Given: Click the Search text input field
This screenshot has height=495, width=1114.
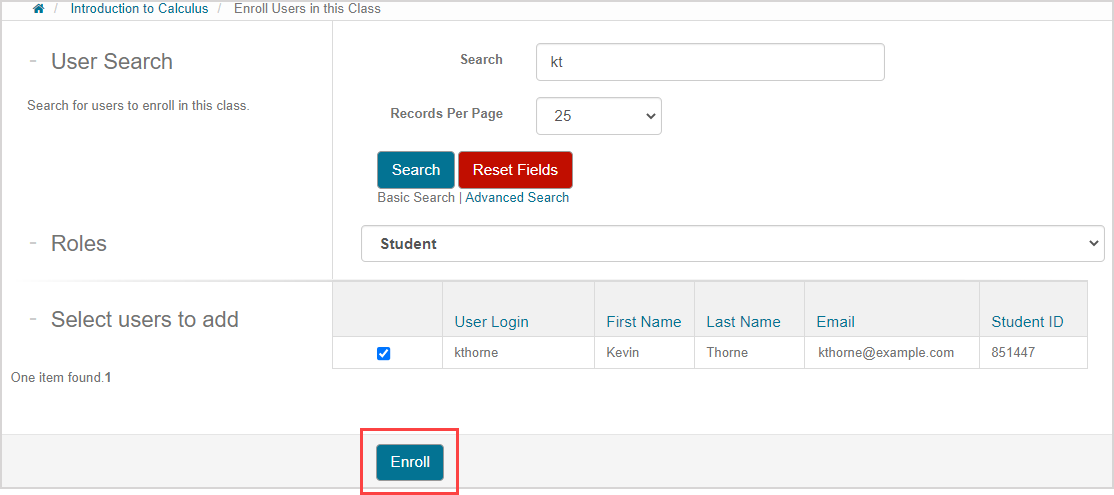Looking at the screenshot, I should pos(710,62).
